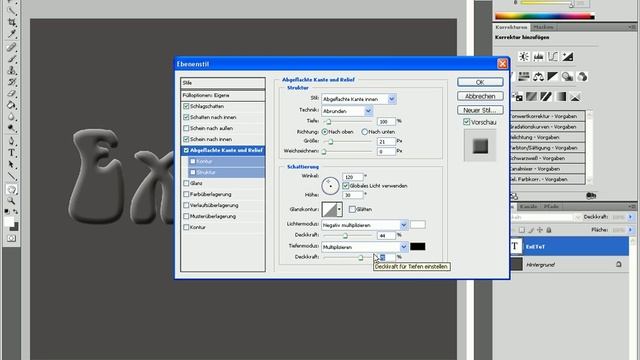This screenshot has width=640, height=360.
Task: Switch to the Pfade tab
Action: click(551, 207)
